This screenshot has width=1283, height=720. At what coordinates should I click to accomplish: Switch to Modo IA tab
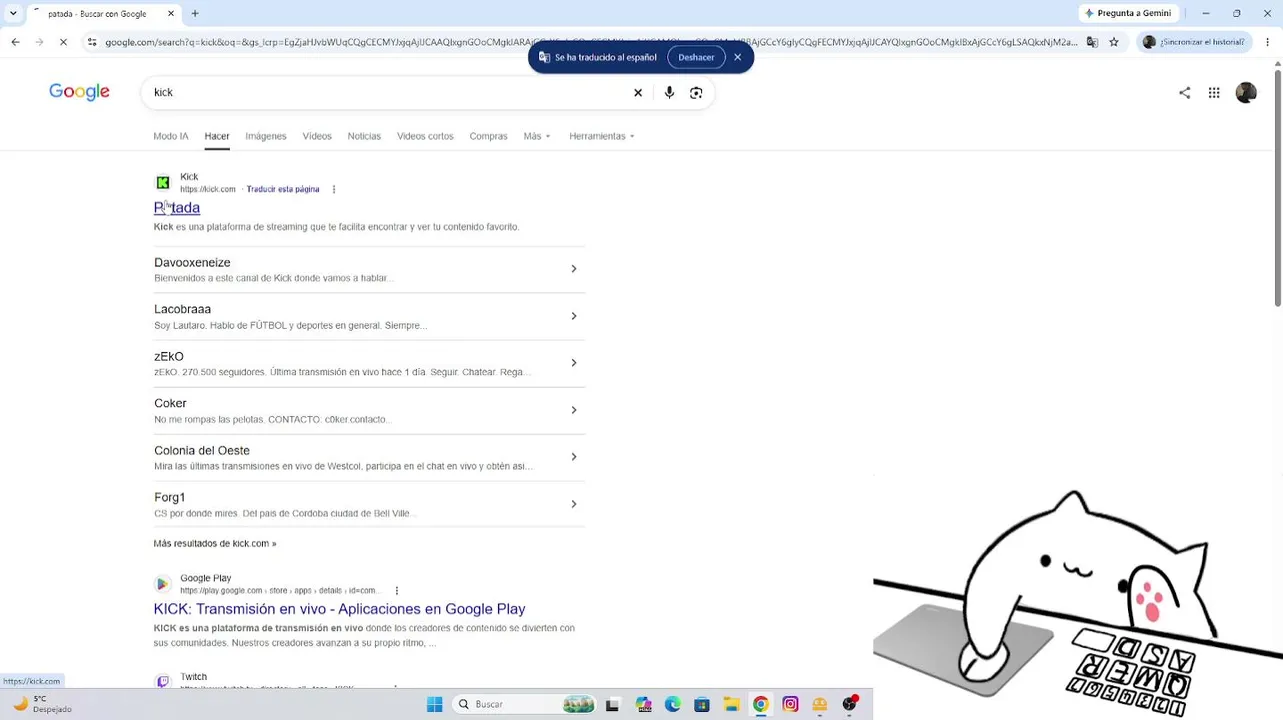click(x=171, y=136)
